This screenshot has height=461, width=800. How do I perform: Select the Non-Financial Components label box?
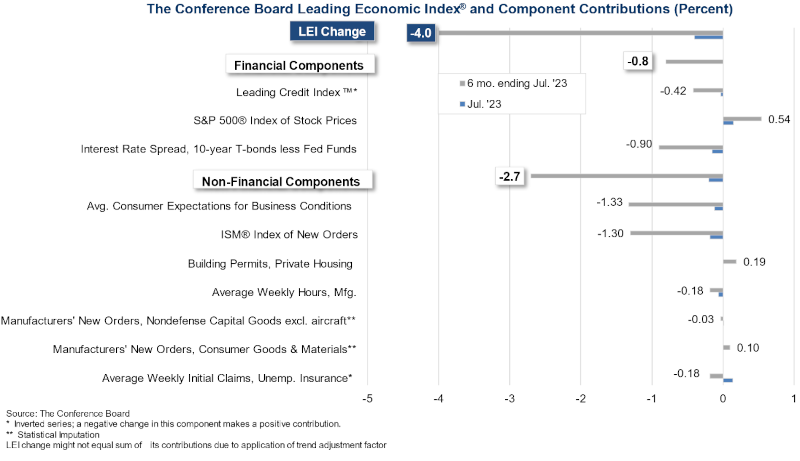tap(281, 181)
